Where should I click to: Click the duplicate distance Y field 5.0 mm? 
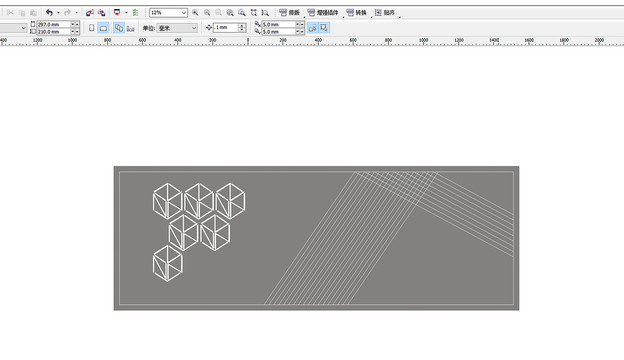(x=278, y=31)
